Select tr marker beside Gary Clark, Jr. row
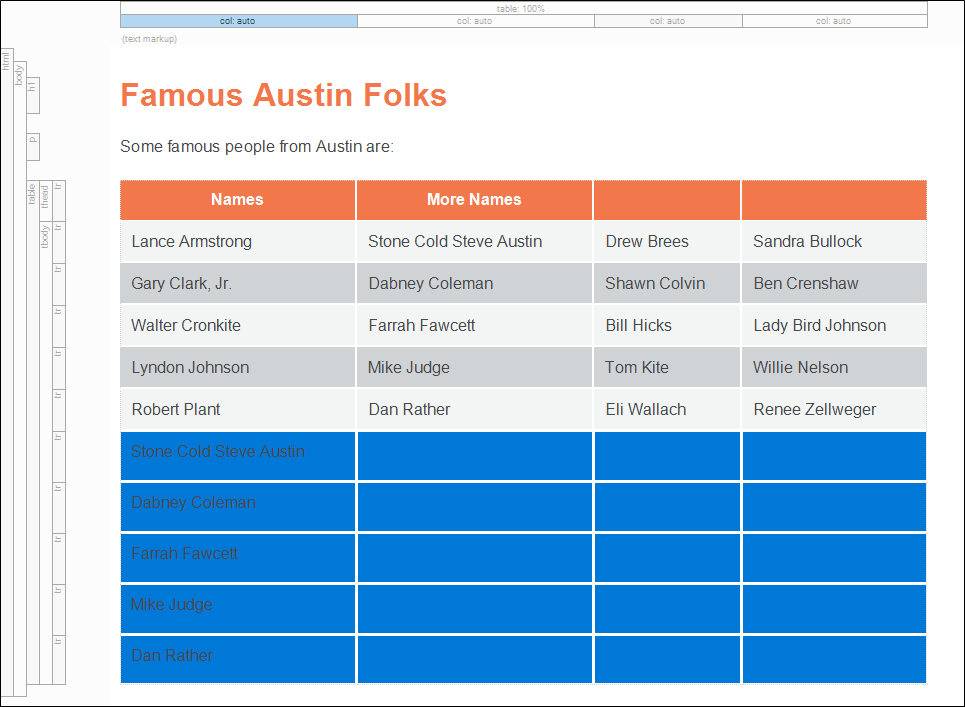 point(59,284)
